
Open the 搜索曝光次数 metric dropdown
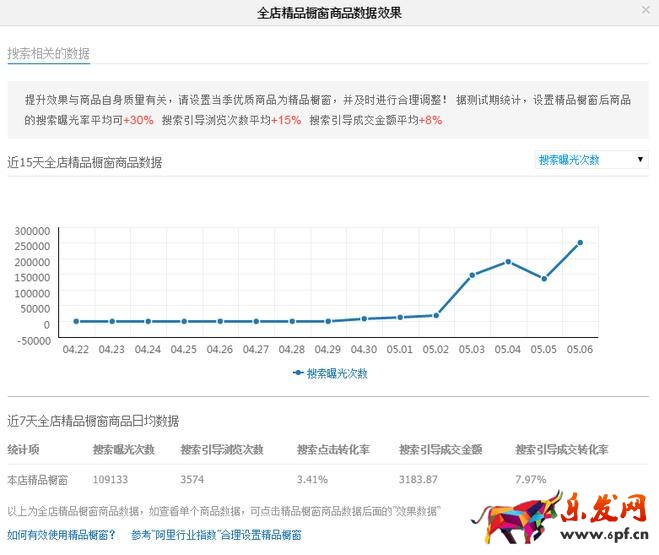tap(592, 160)
